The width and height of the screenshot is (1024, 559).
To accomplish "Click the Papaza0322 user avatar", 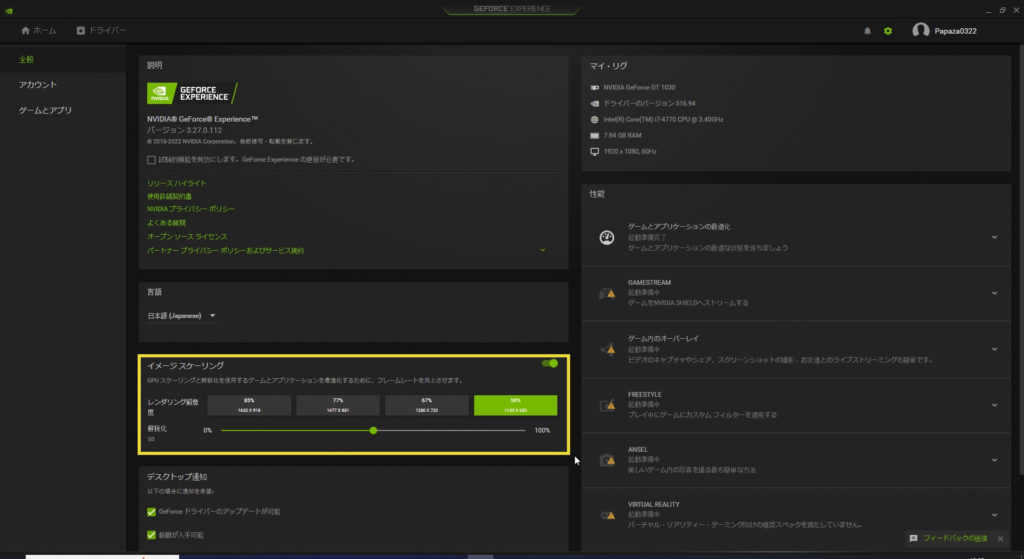I will click(921, 31).
